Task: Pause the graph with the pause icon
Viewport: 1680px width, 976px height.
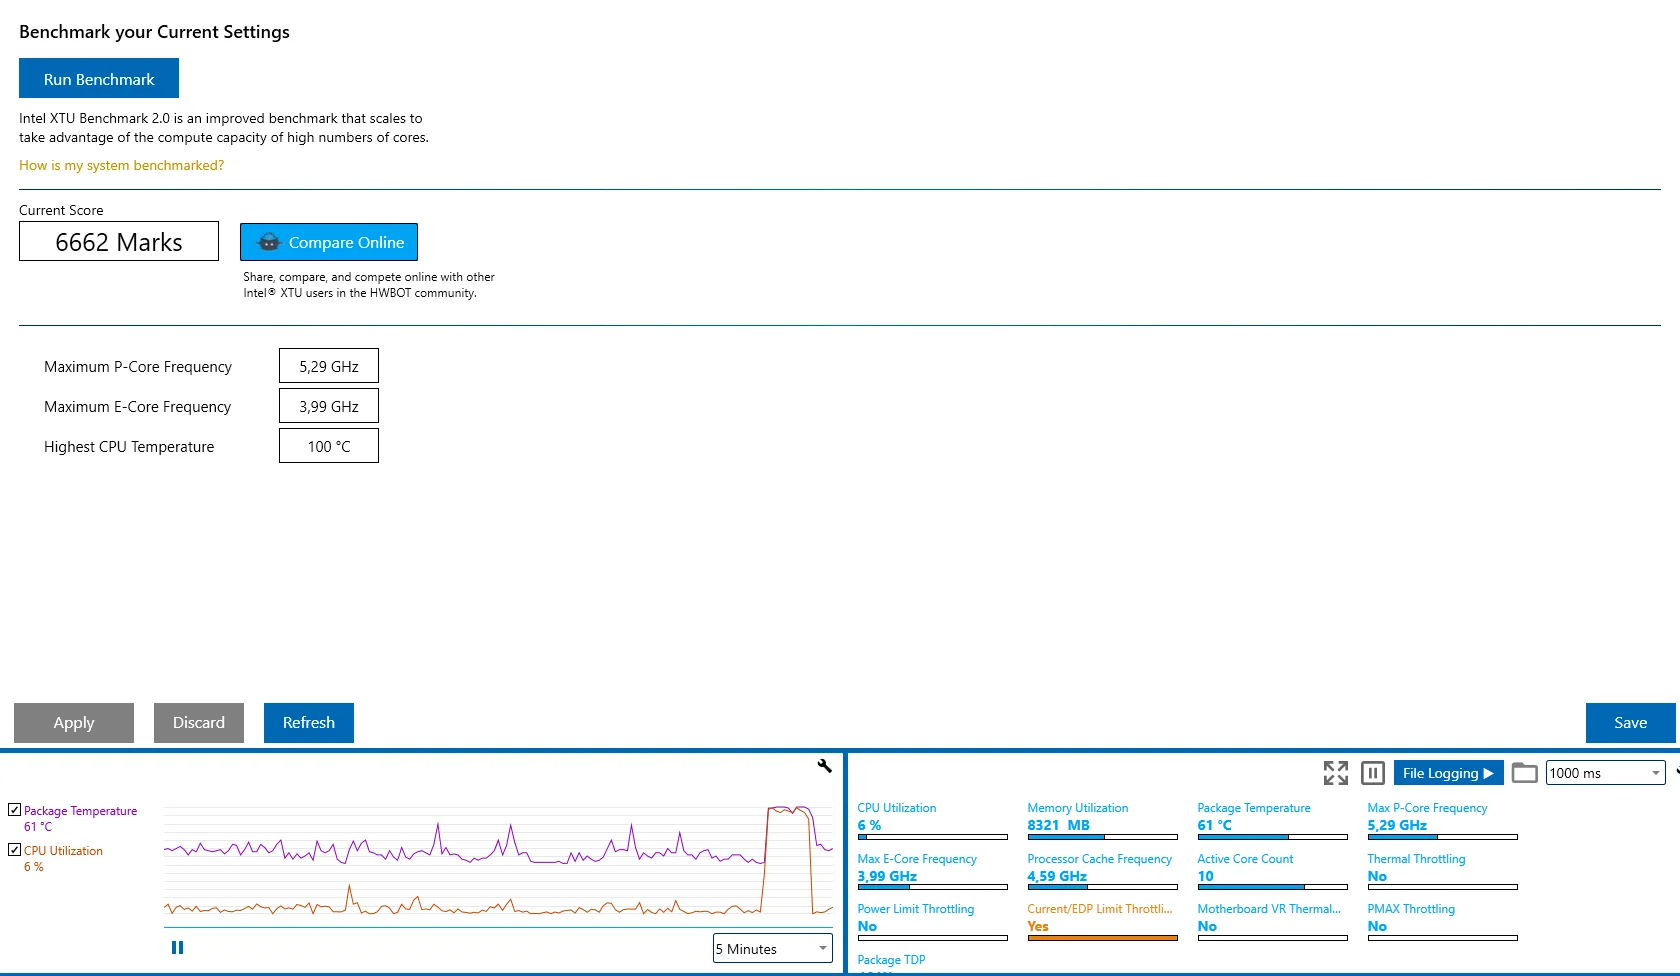Action: point(177,948)
